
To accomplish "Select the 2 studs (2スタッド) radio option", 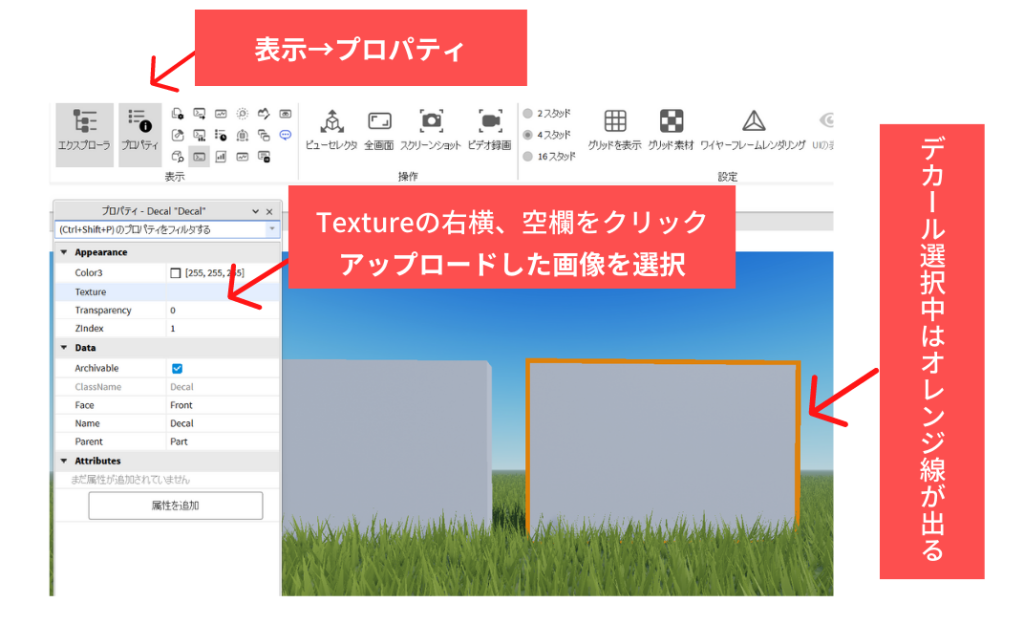I will 528,114.
